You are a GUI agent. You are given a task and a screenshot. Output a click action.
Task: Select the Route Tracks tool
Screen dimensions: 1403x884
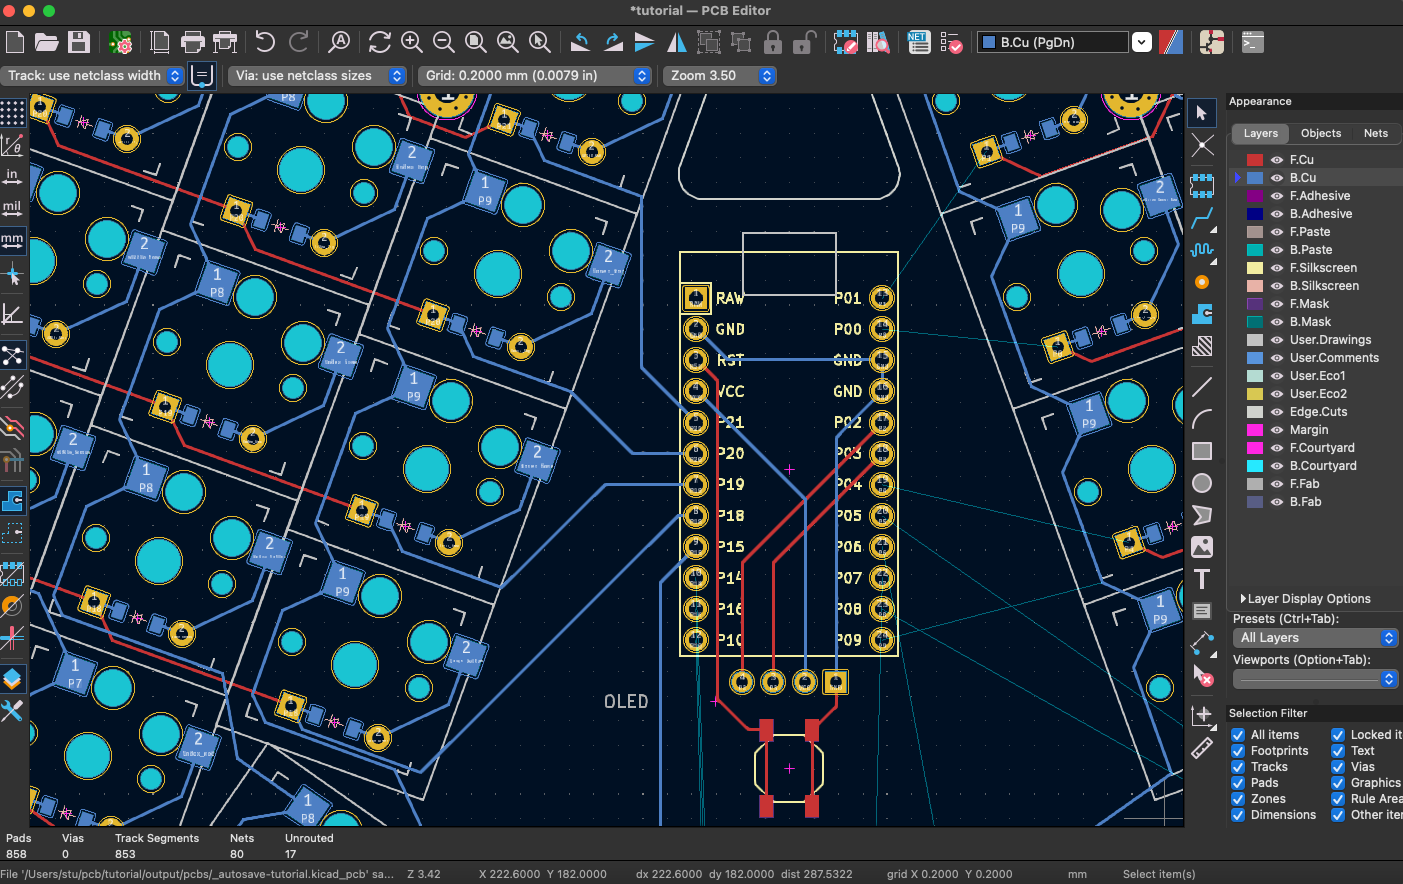click(1202, 218)
